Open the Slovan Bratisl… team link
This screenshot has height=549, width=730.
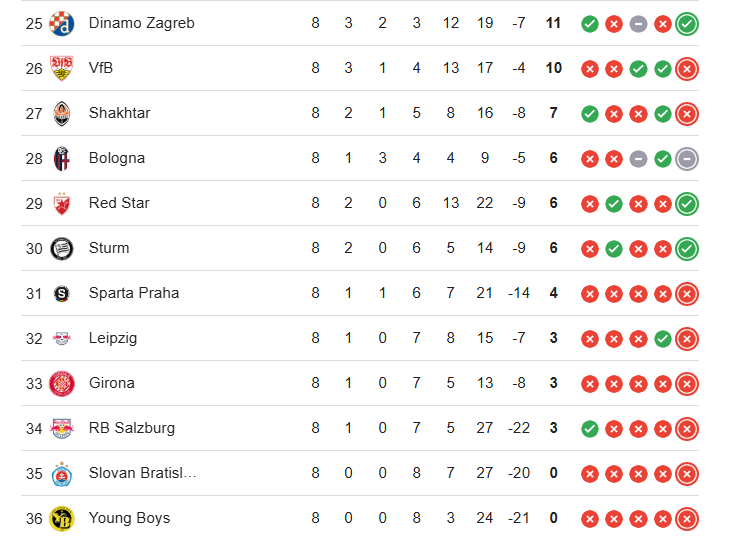coord(142,473)
